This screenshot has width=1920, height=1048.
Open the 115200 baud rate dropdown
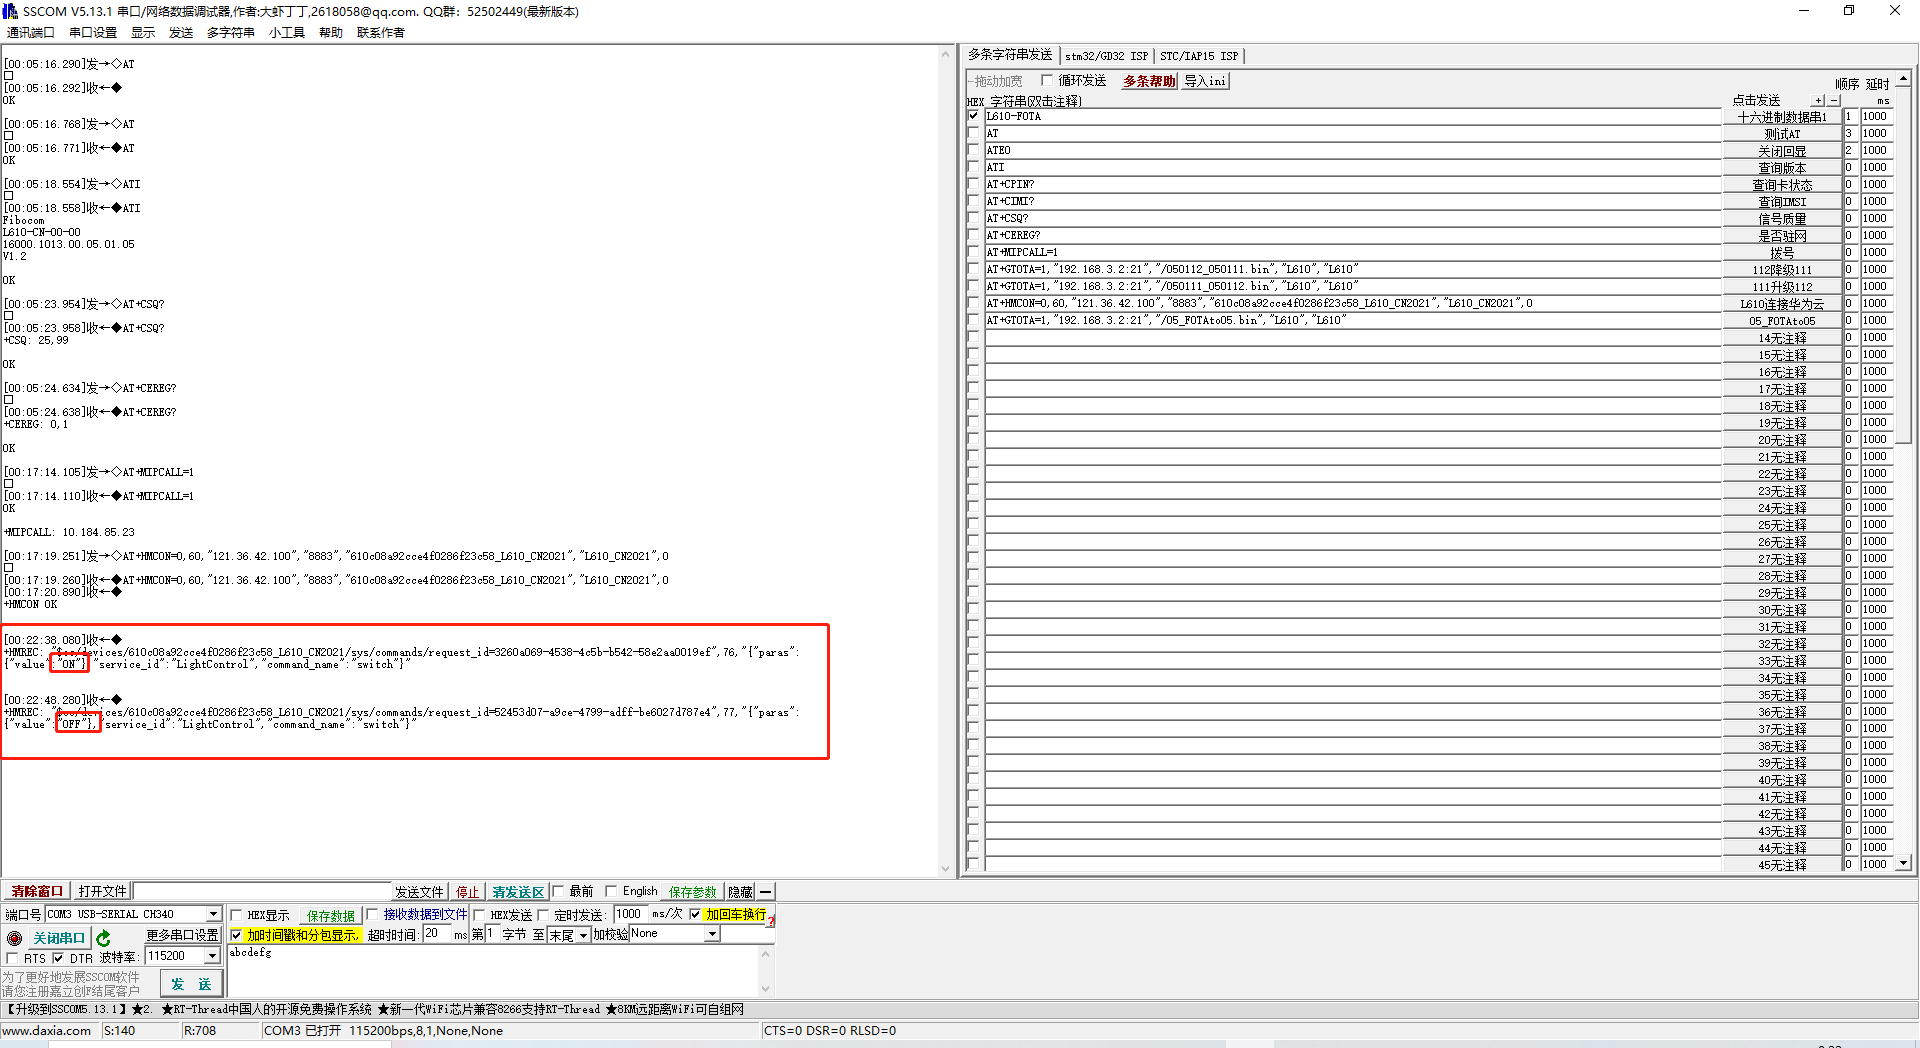(212, 956)
